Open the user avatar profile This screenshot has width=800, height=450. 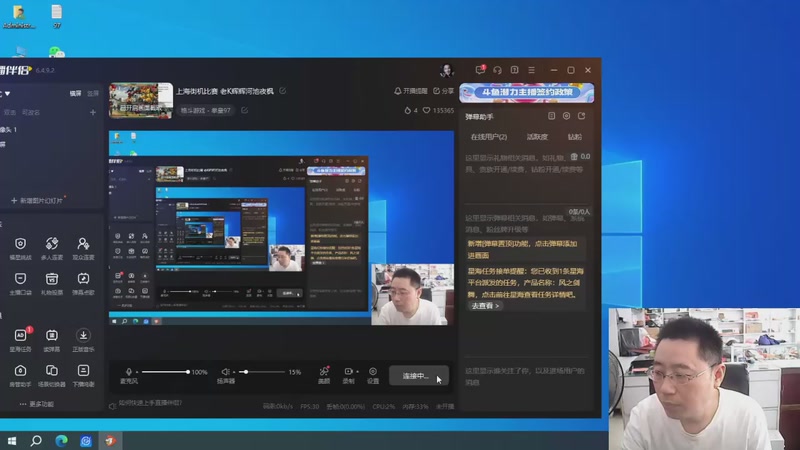447,70
